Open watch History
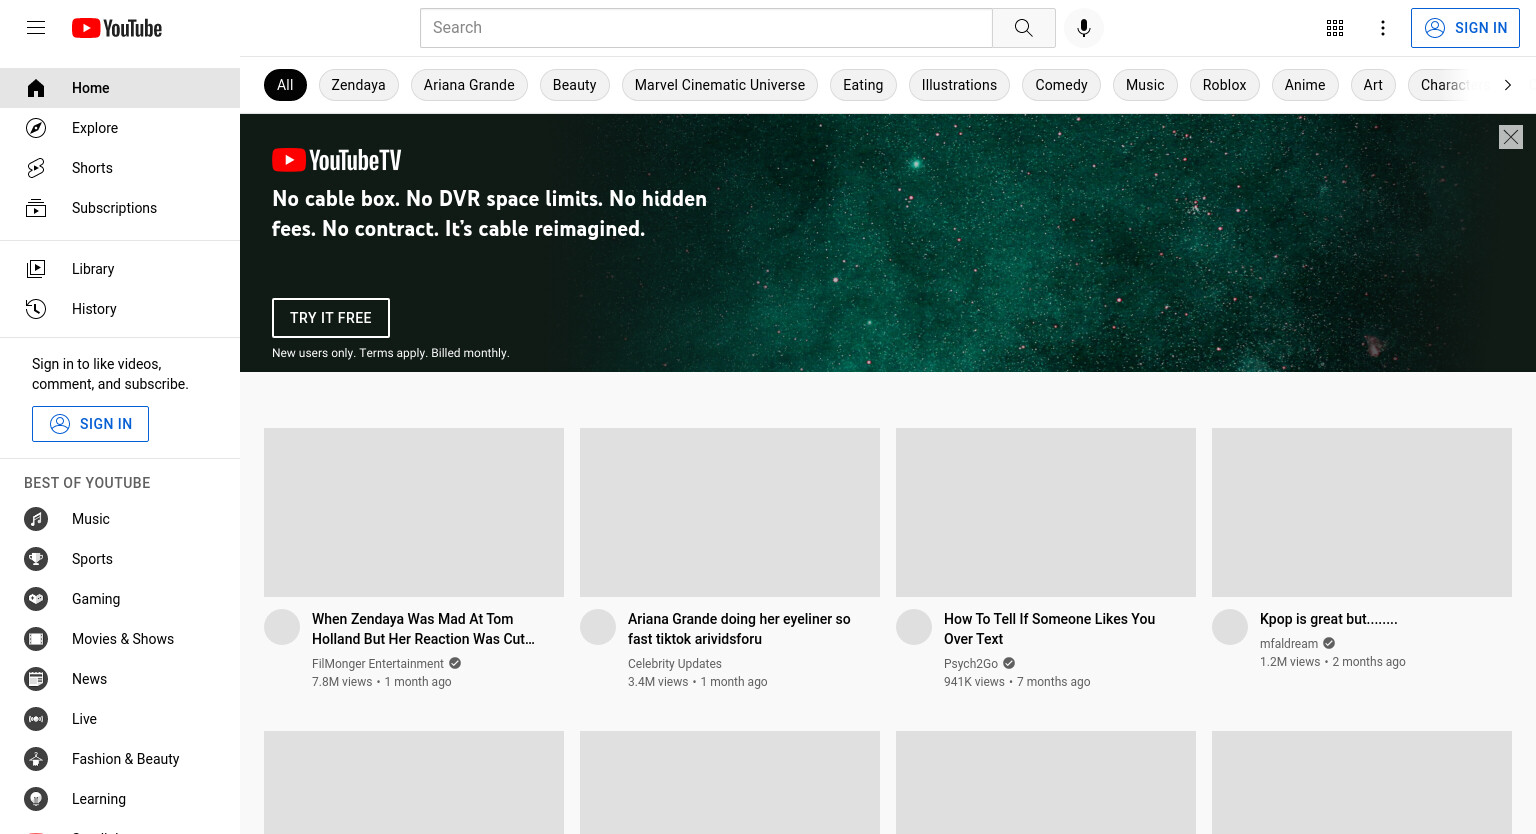Screen dimensions: 1536x834 [120, 309]
